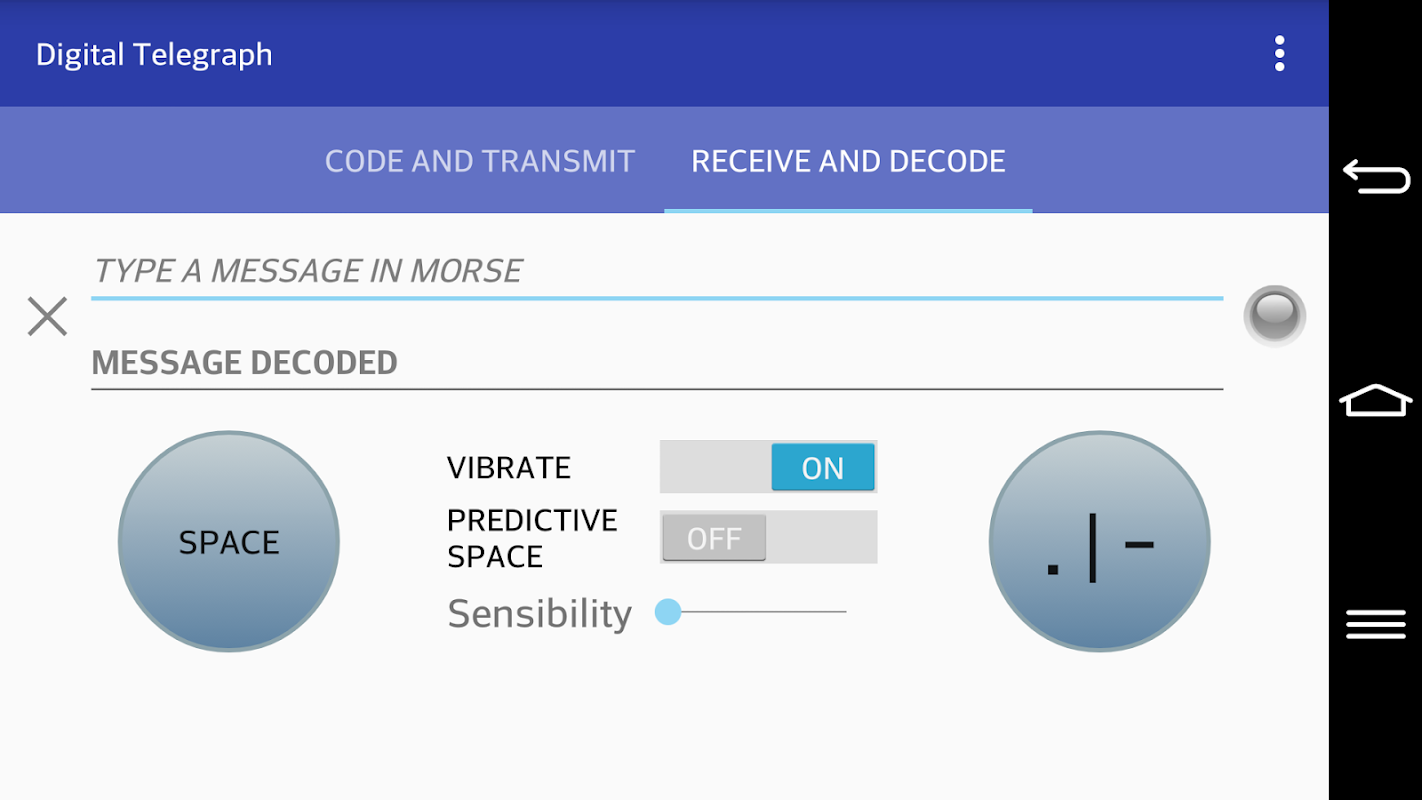Screen dimensions: 1422x800
Task: Select the RECEIVE AND DECODE tab
Action: coord(848,161)
